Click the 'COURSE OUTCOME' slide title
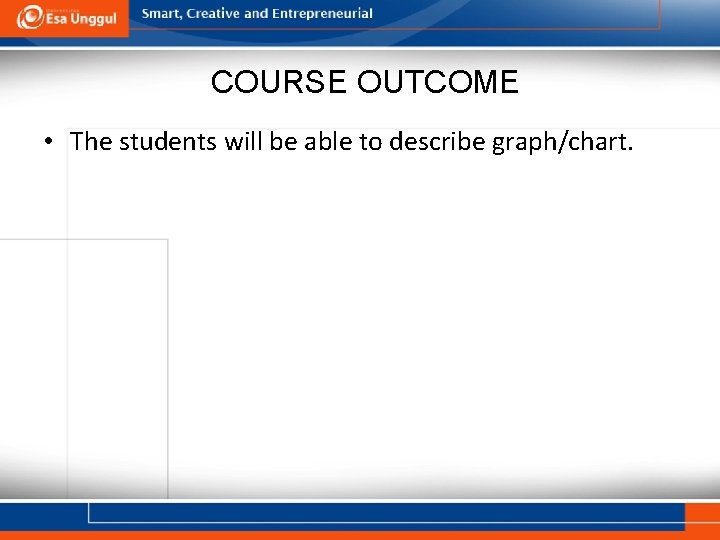 (365, 82)
